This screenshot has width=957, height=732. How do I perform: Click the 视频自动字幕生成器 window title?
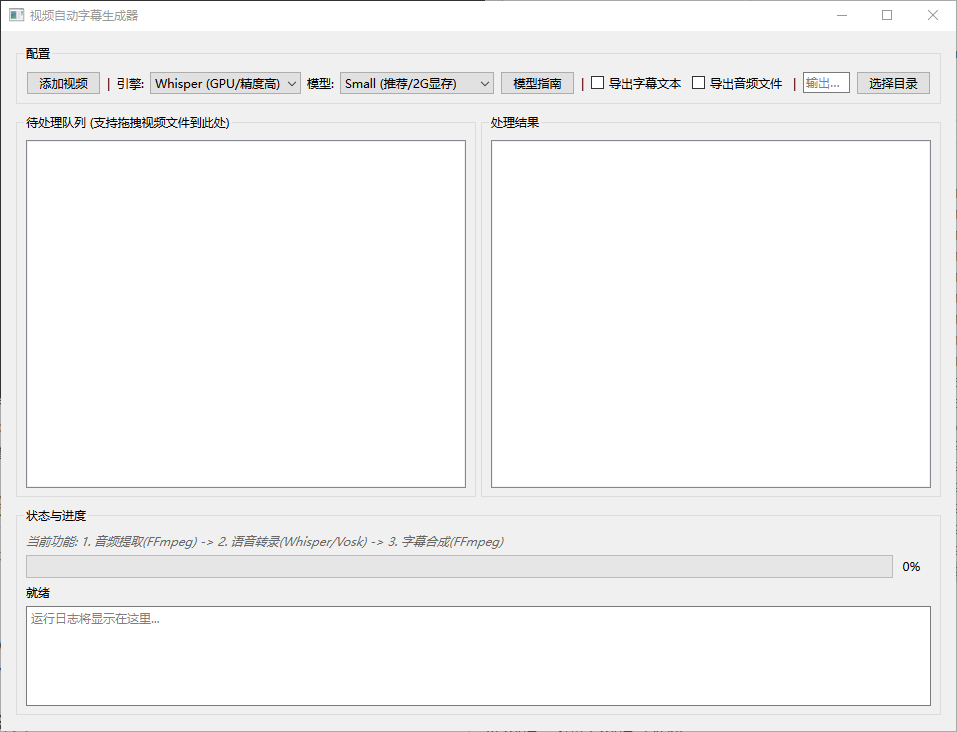click(x=83, y=15)
